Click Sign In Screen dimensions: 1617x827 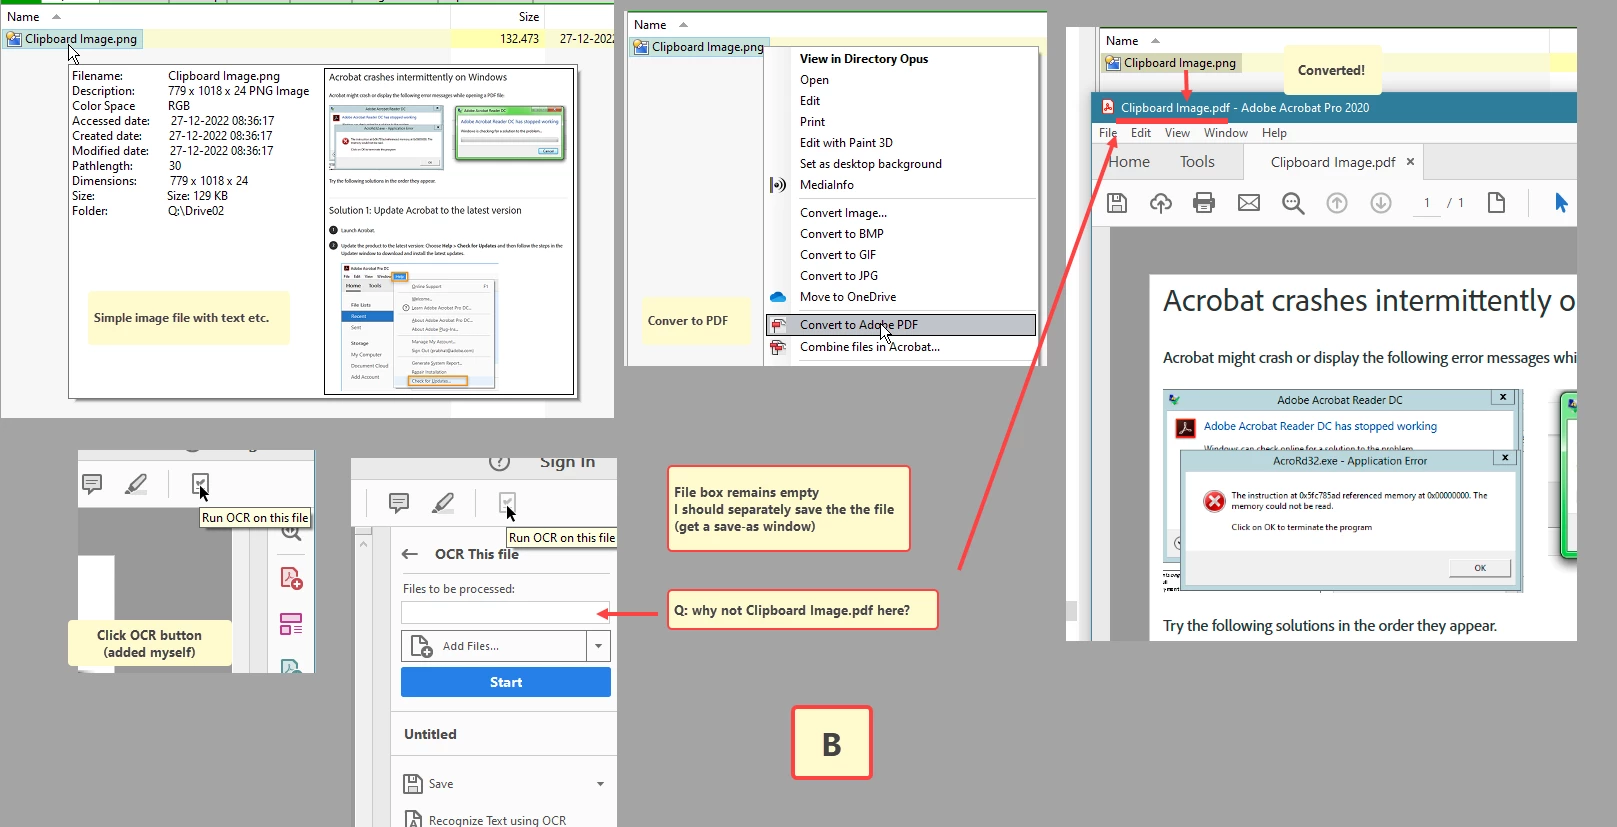pyautogui.click(x=567, y=462)
